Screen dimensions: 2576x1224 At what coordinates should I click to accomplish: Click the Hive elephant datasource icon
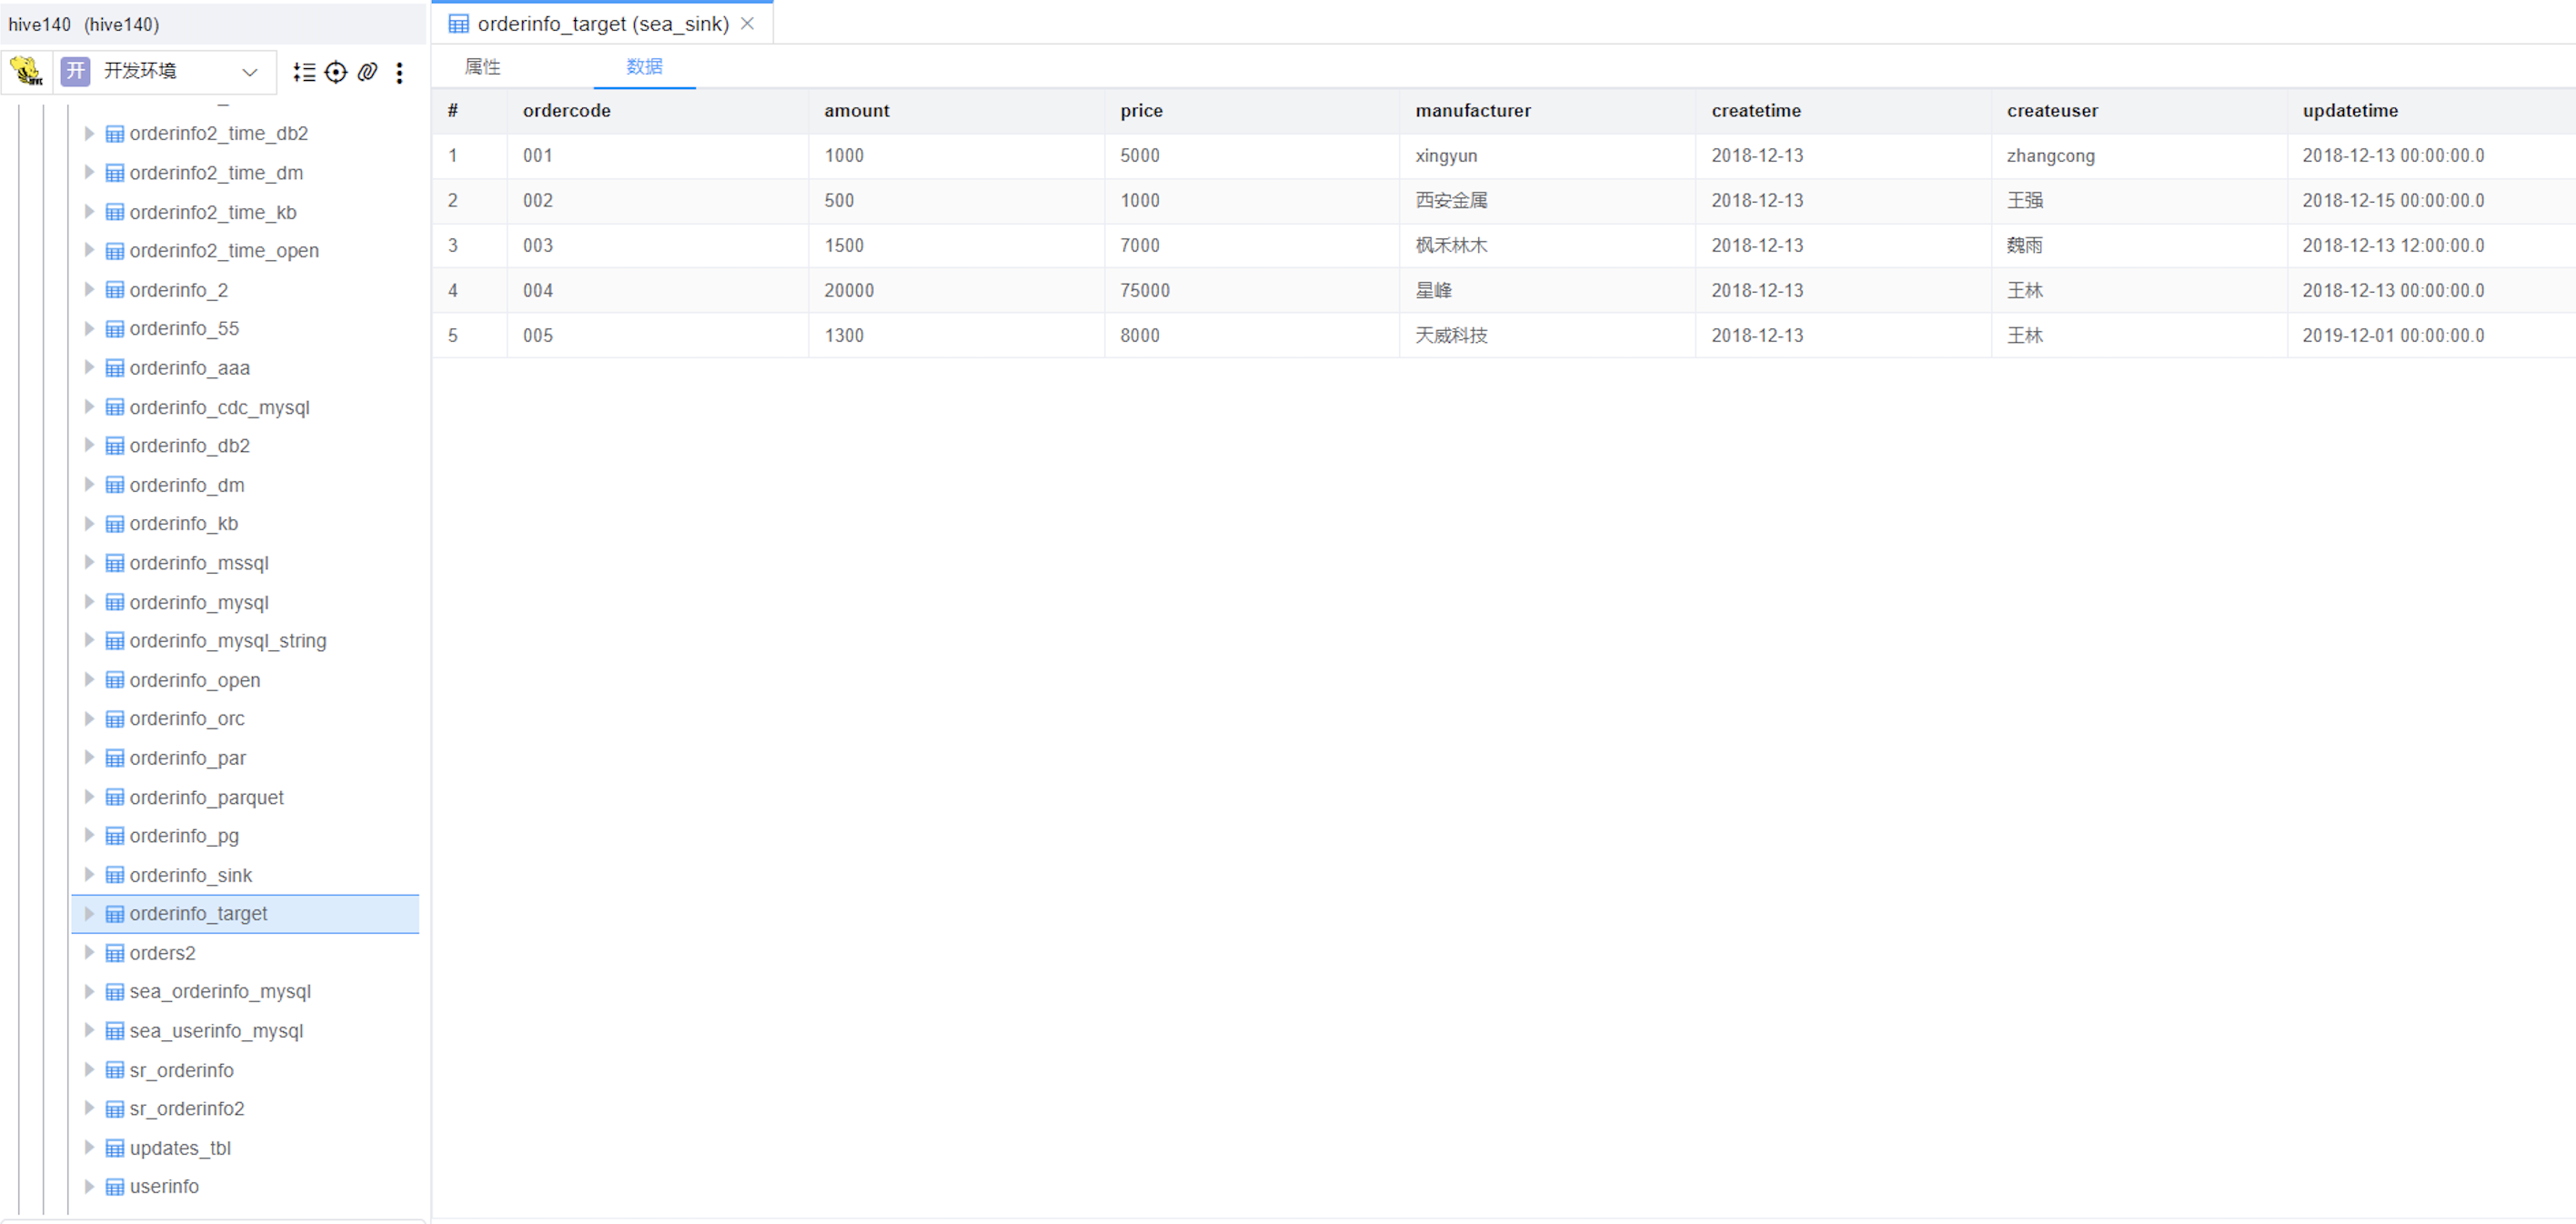point(26,71)
